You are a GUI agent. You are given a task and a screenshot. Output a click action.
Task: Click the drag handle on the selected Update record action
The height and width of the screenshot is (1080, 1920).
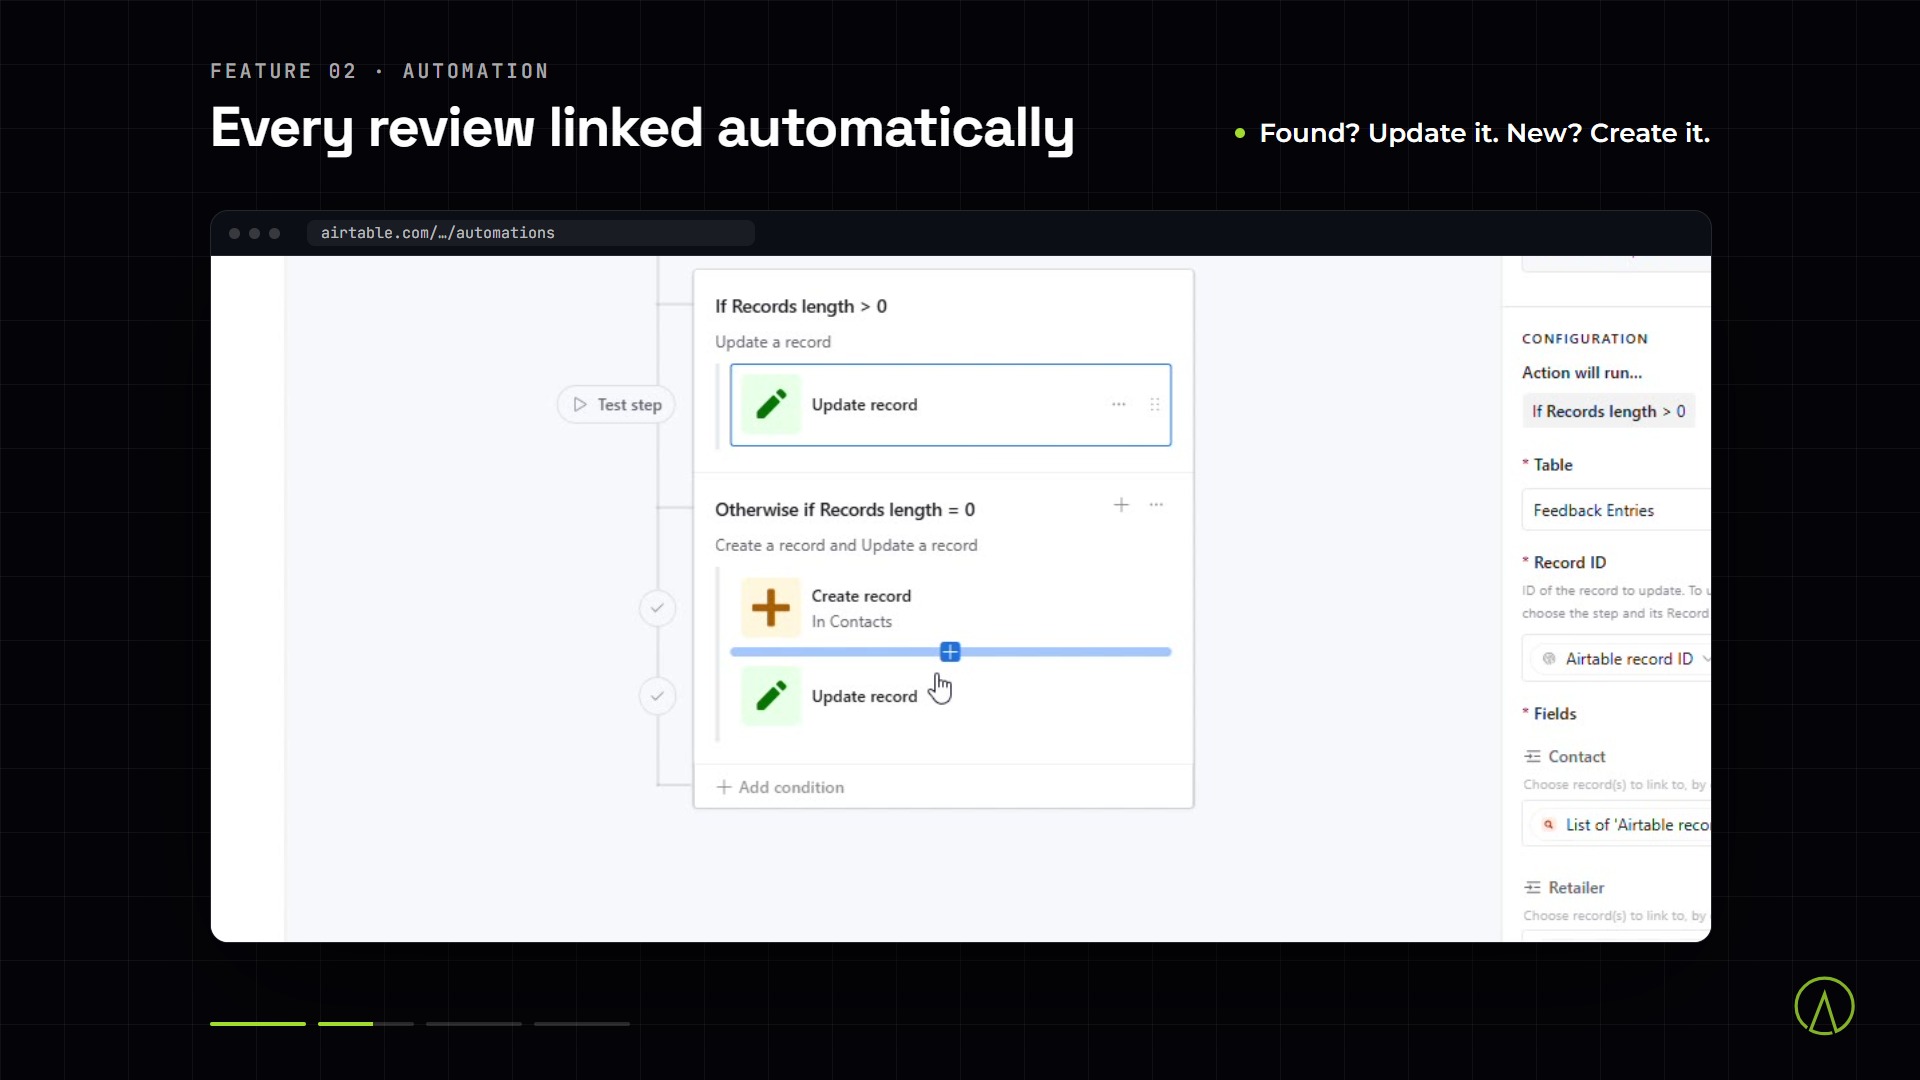(1155, 405)
